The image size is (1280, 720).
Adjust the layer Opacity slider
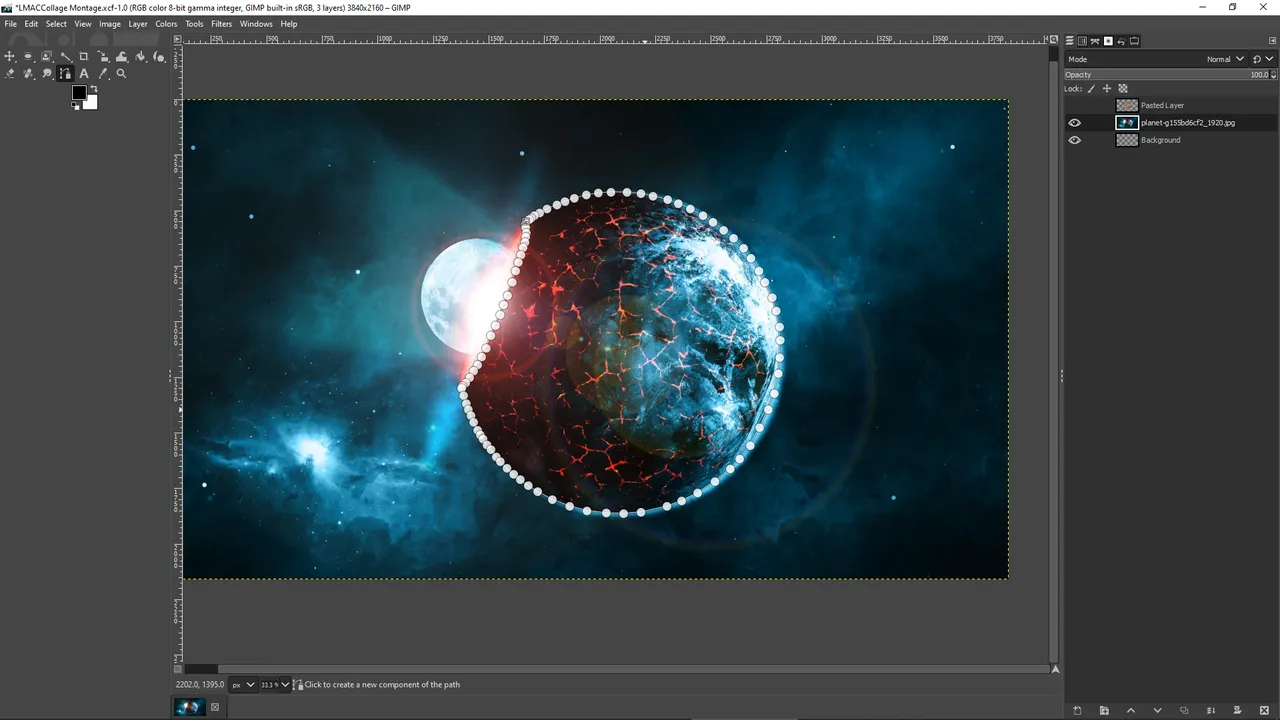1166,75
